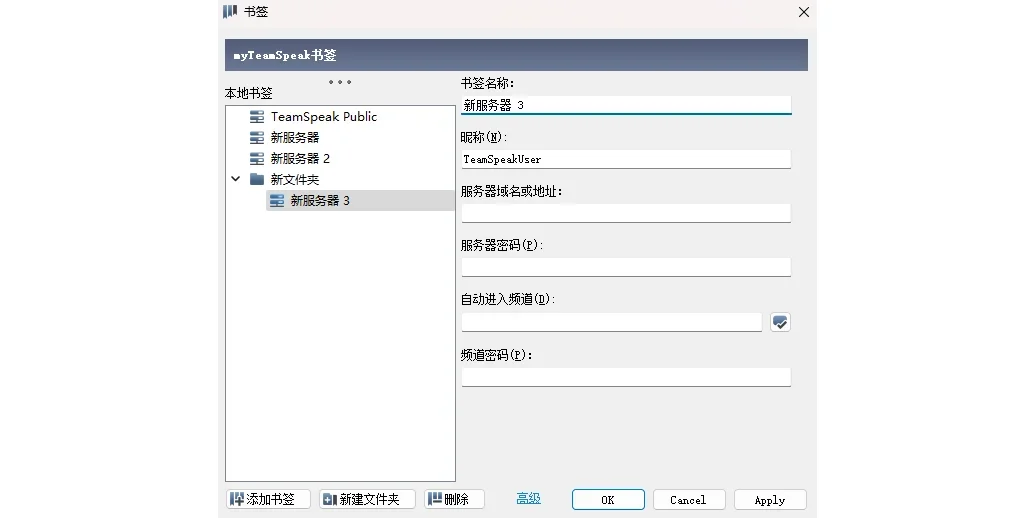Click the bookmarks window title icon
The width and height of the screenshot is (1036, 518).
(230, 11)
